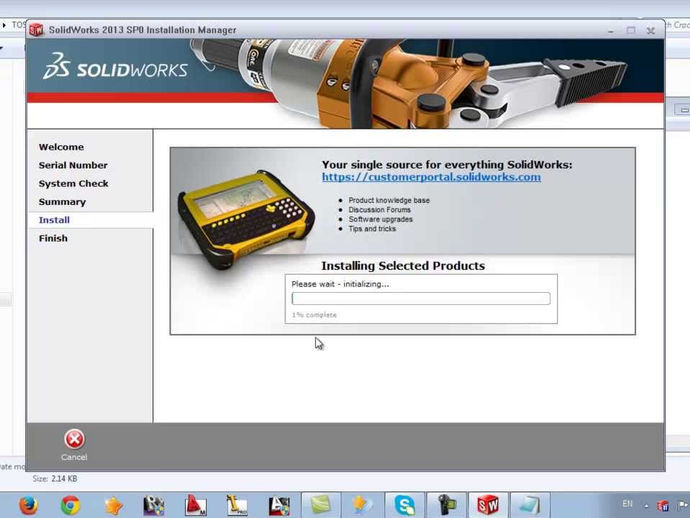Open the orange star app in taskbar
The height and width of the screenshot is (518, 690).
pyautogui.click(x=113, y=505)
